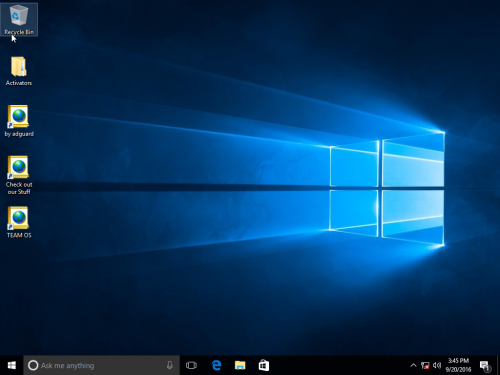Open the network status tray icon

point(425,366)
